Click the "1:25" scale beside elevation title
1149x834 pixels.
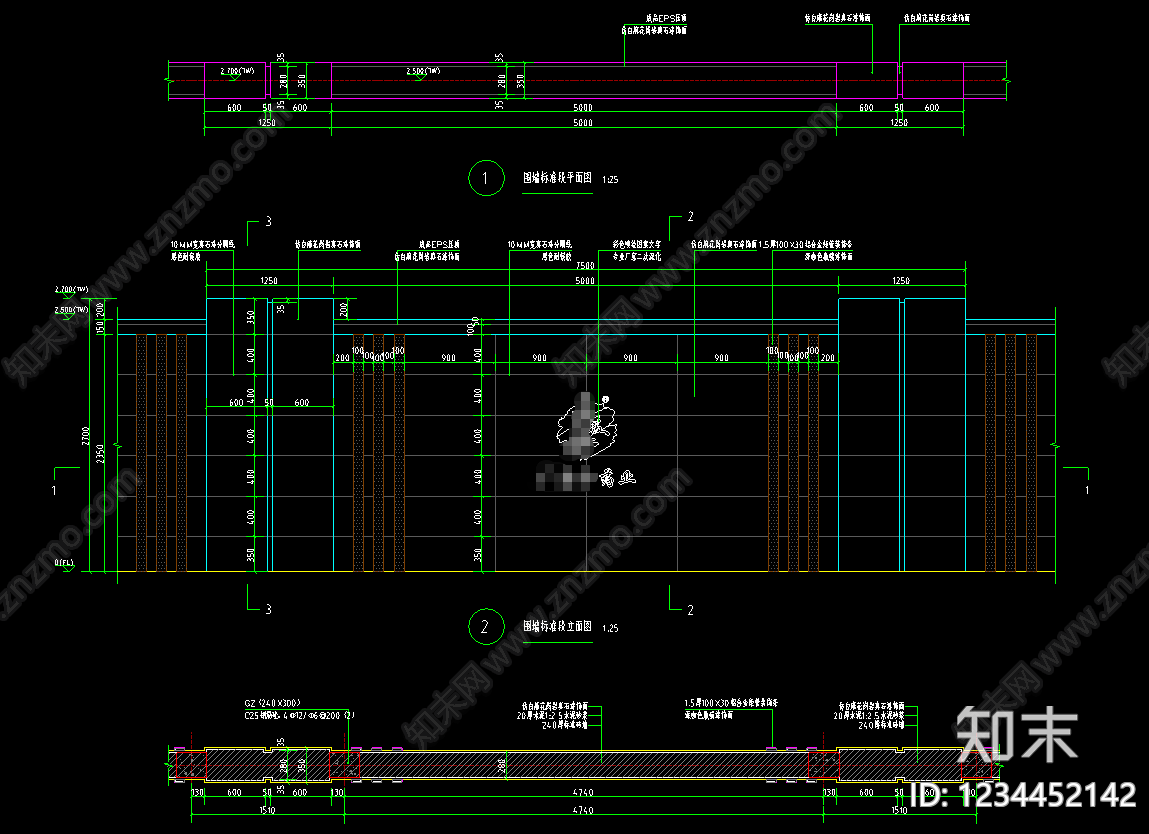tap(610, 628)
